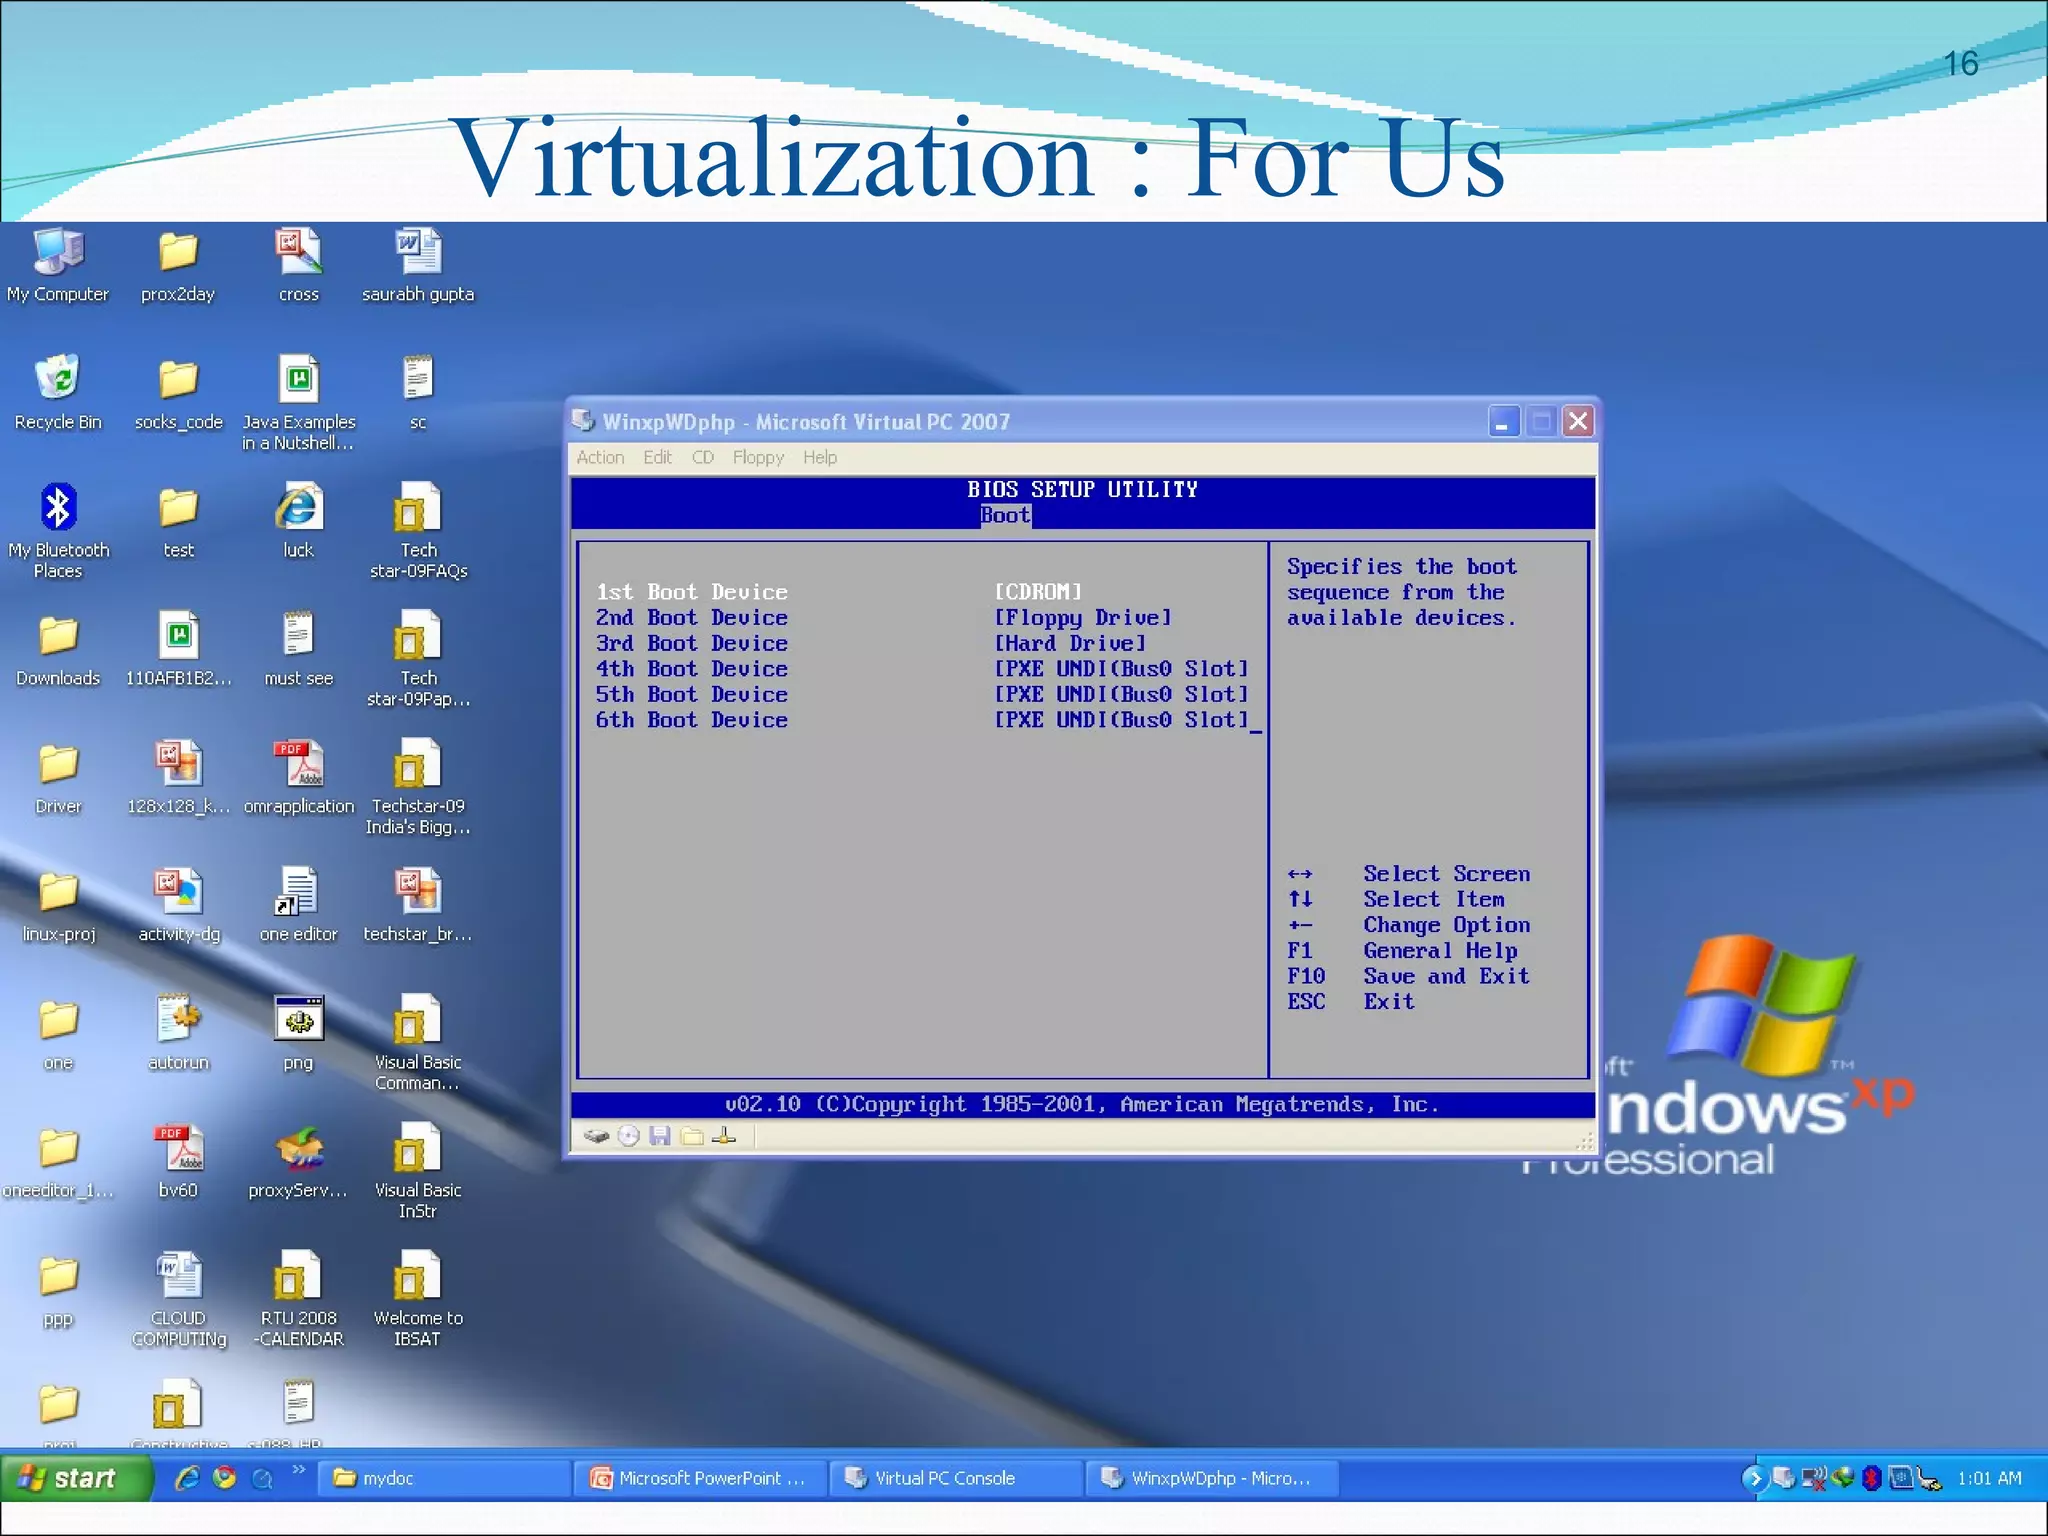2048x1536 pixels.
Task: Select the luck Internet Explorer shortcut
Action: [x=298, y=521]
